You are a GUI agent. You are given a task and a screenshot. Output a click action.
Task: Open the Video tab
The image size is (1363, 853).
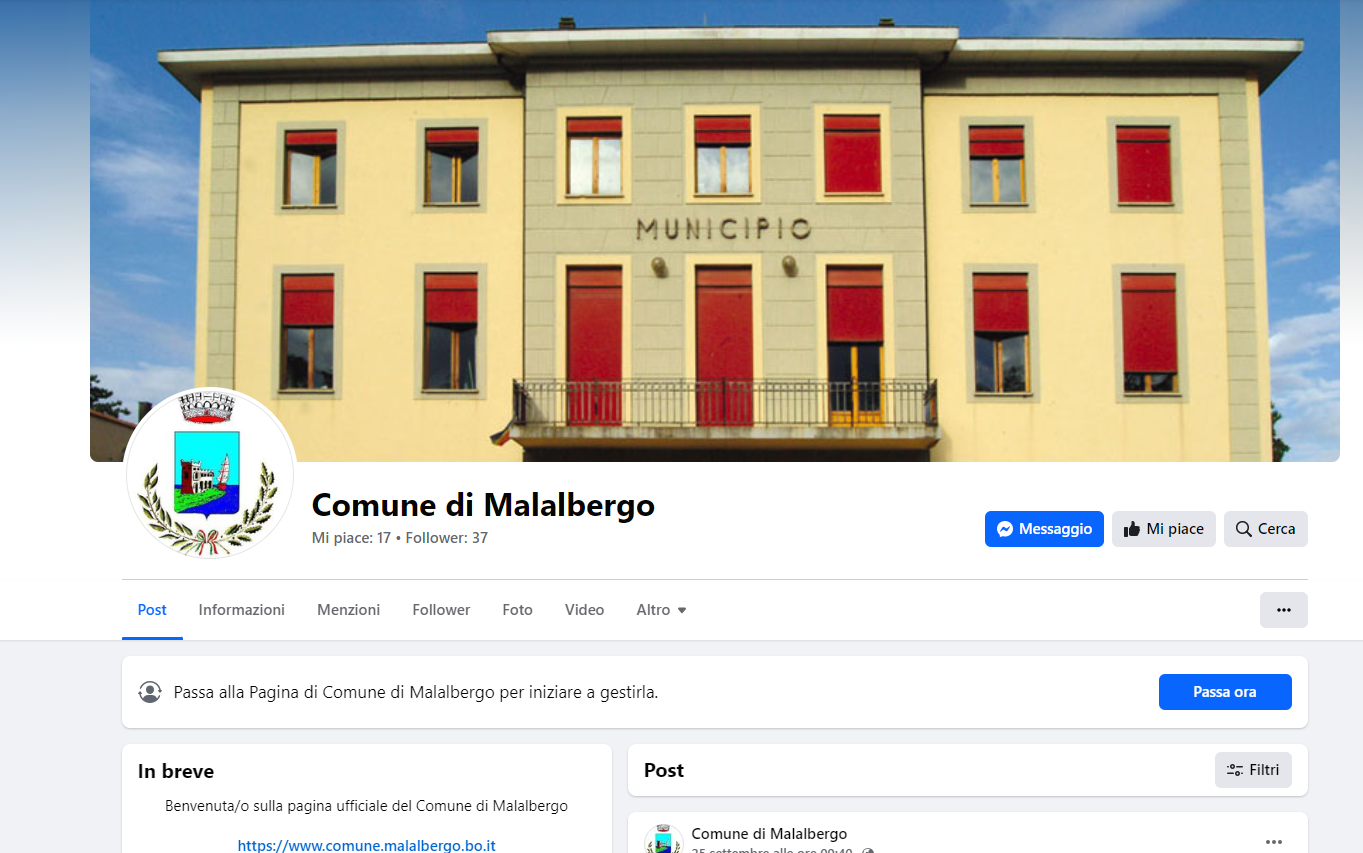coord(584,610)
